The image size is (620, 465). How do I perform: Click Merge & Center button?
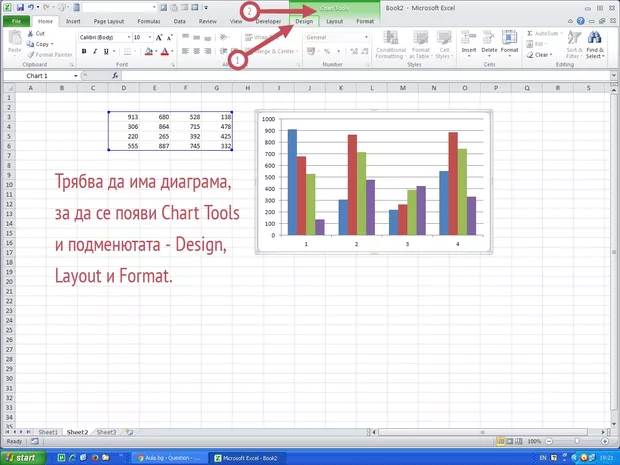coord(270,51)
